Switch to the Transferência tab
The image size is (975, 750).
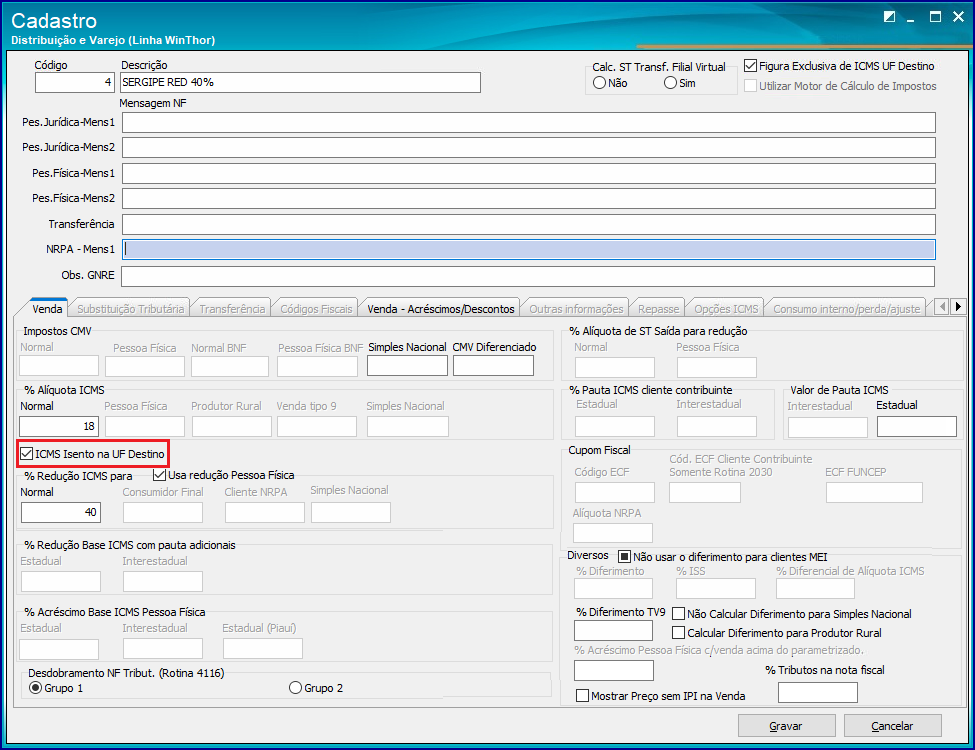(x=232, y=309)
